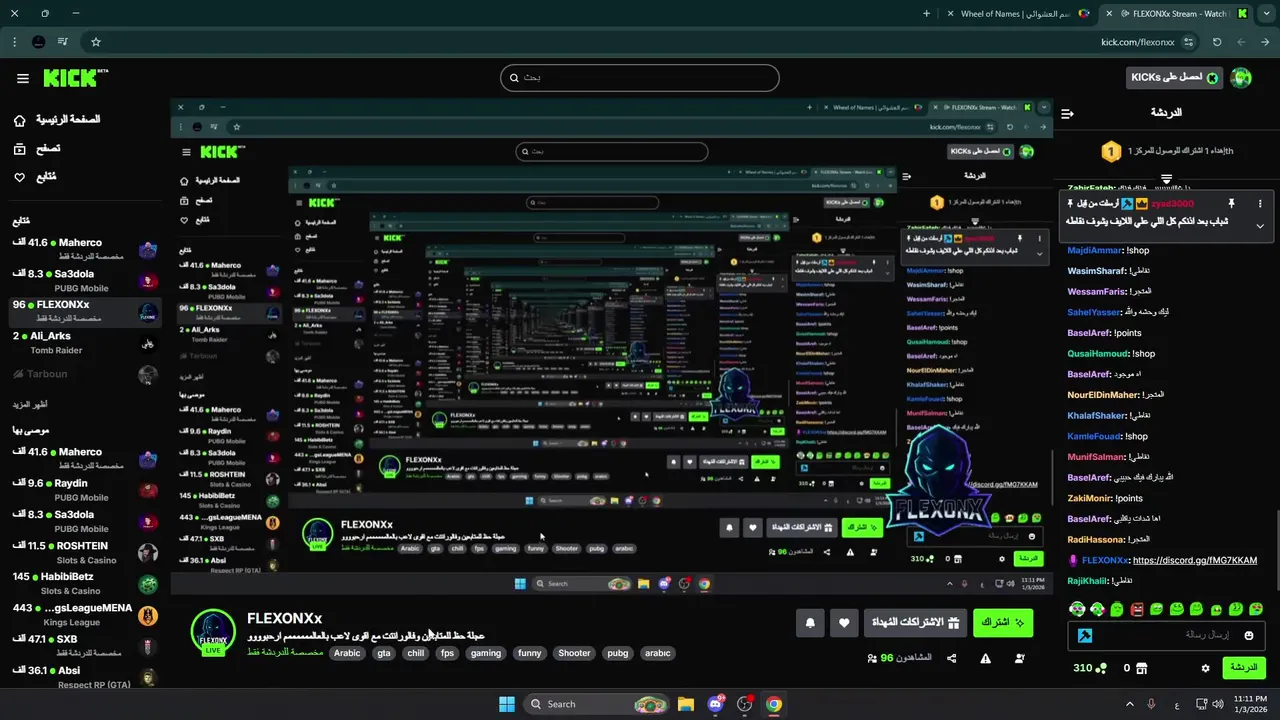The height and width of the screenshot is (720, 1280).
Task: Reload the page in browser toolbar
Action: point(1217,42)
